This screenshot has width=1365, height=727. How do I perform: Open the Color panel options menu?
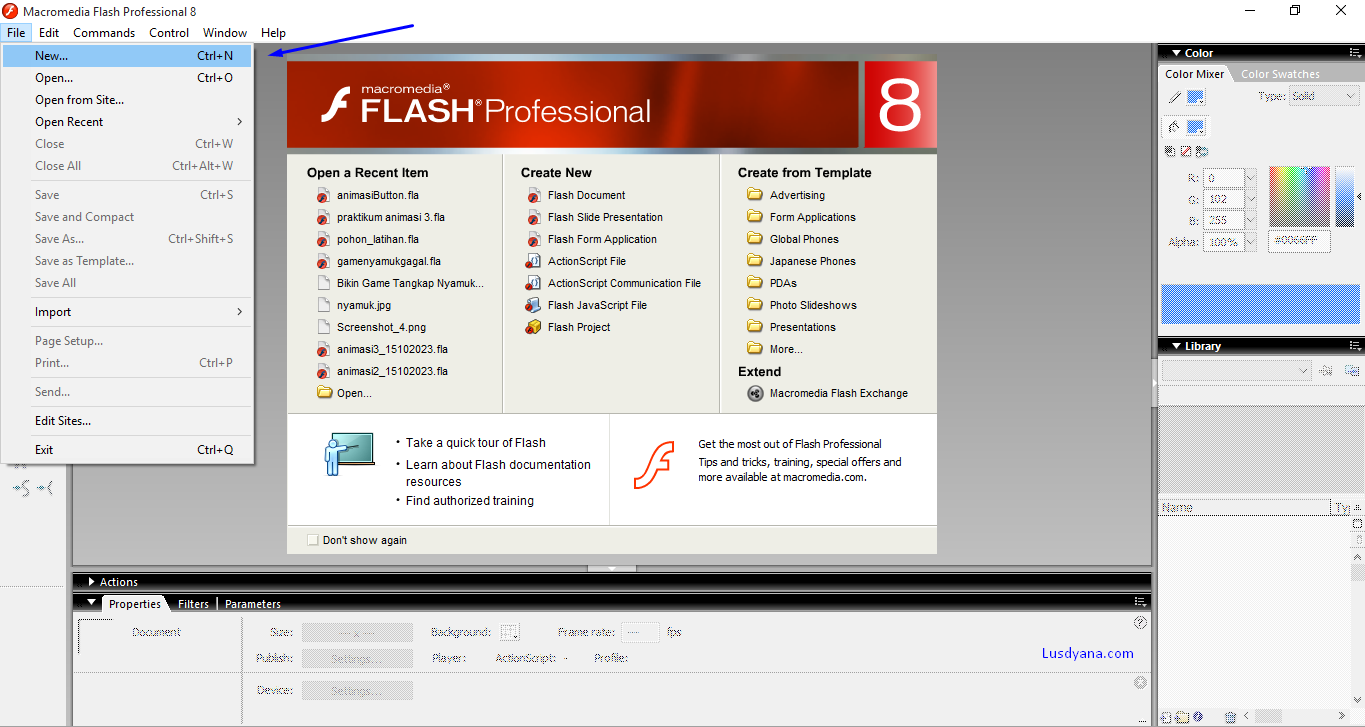pyautogui.click(x=1355, y=53)
